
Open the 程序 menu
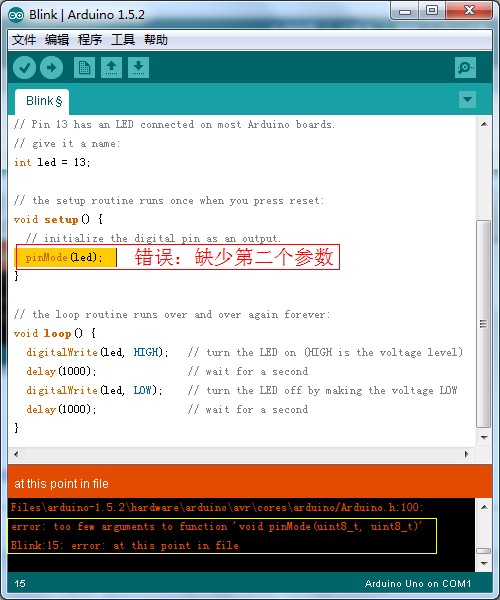tap(90, 40)
